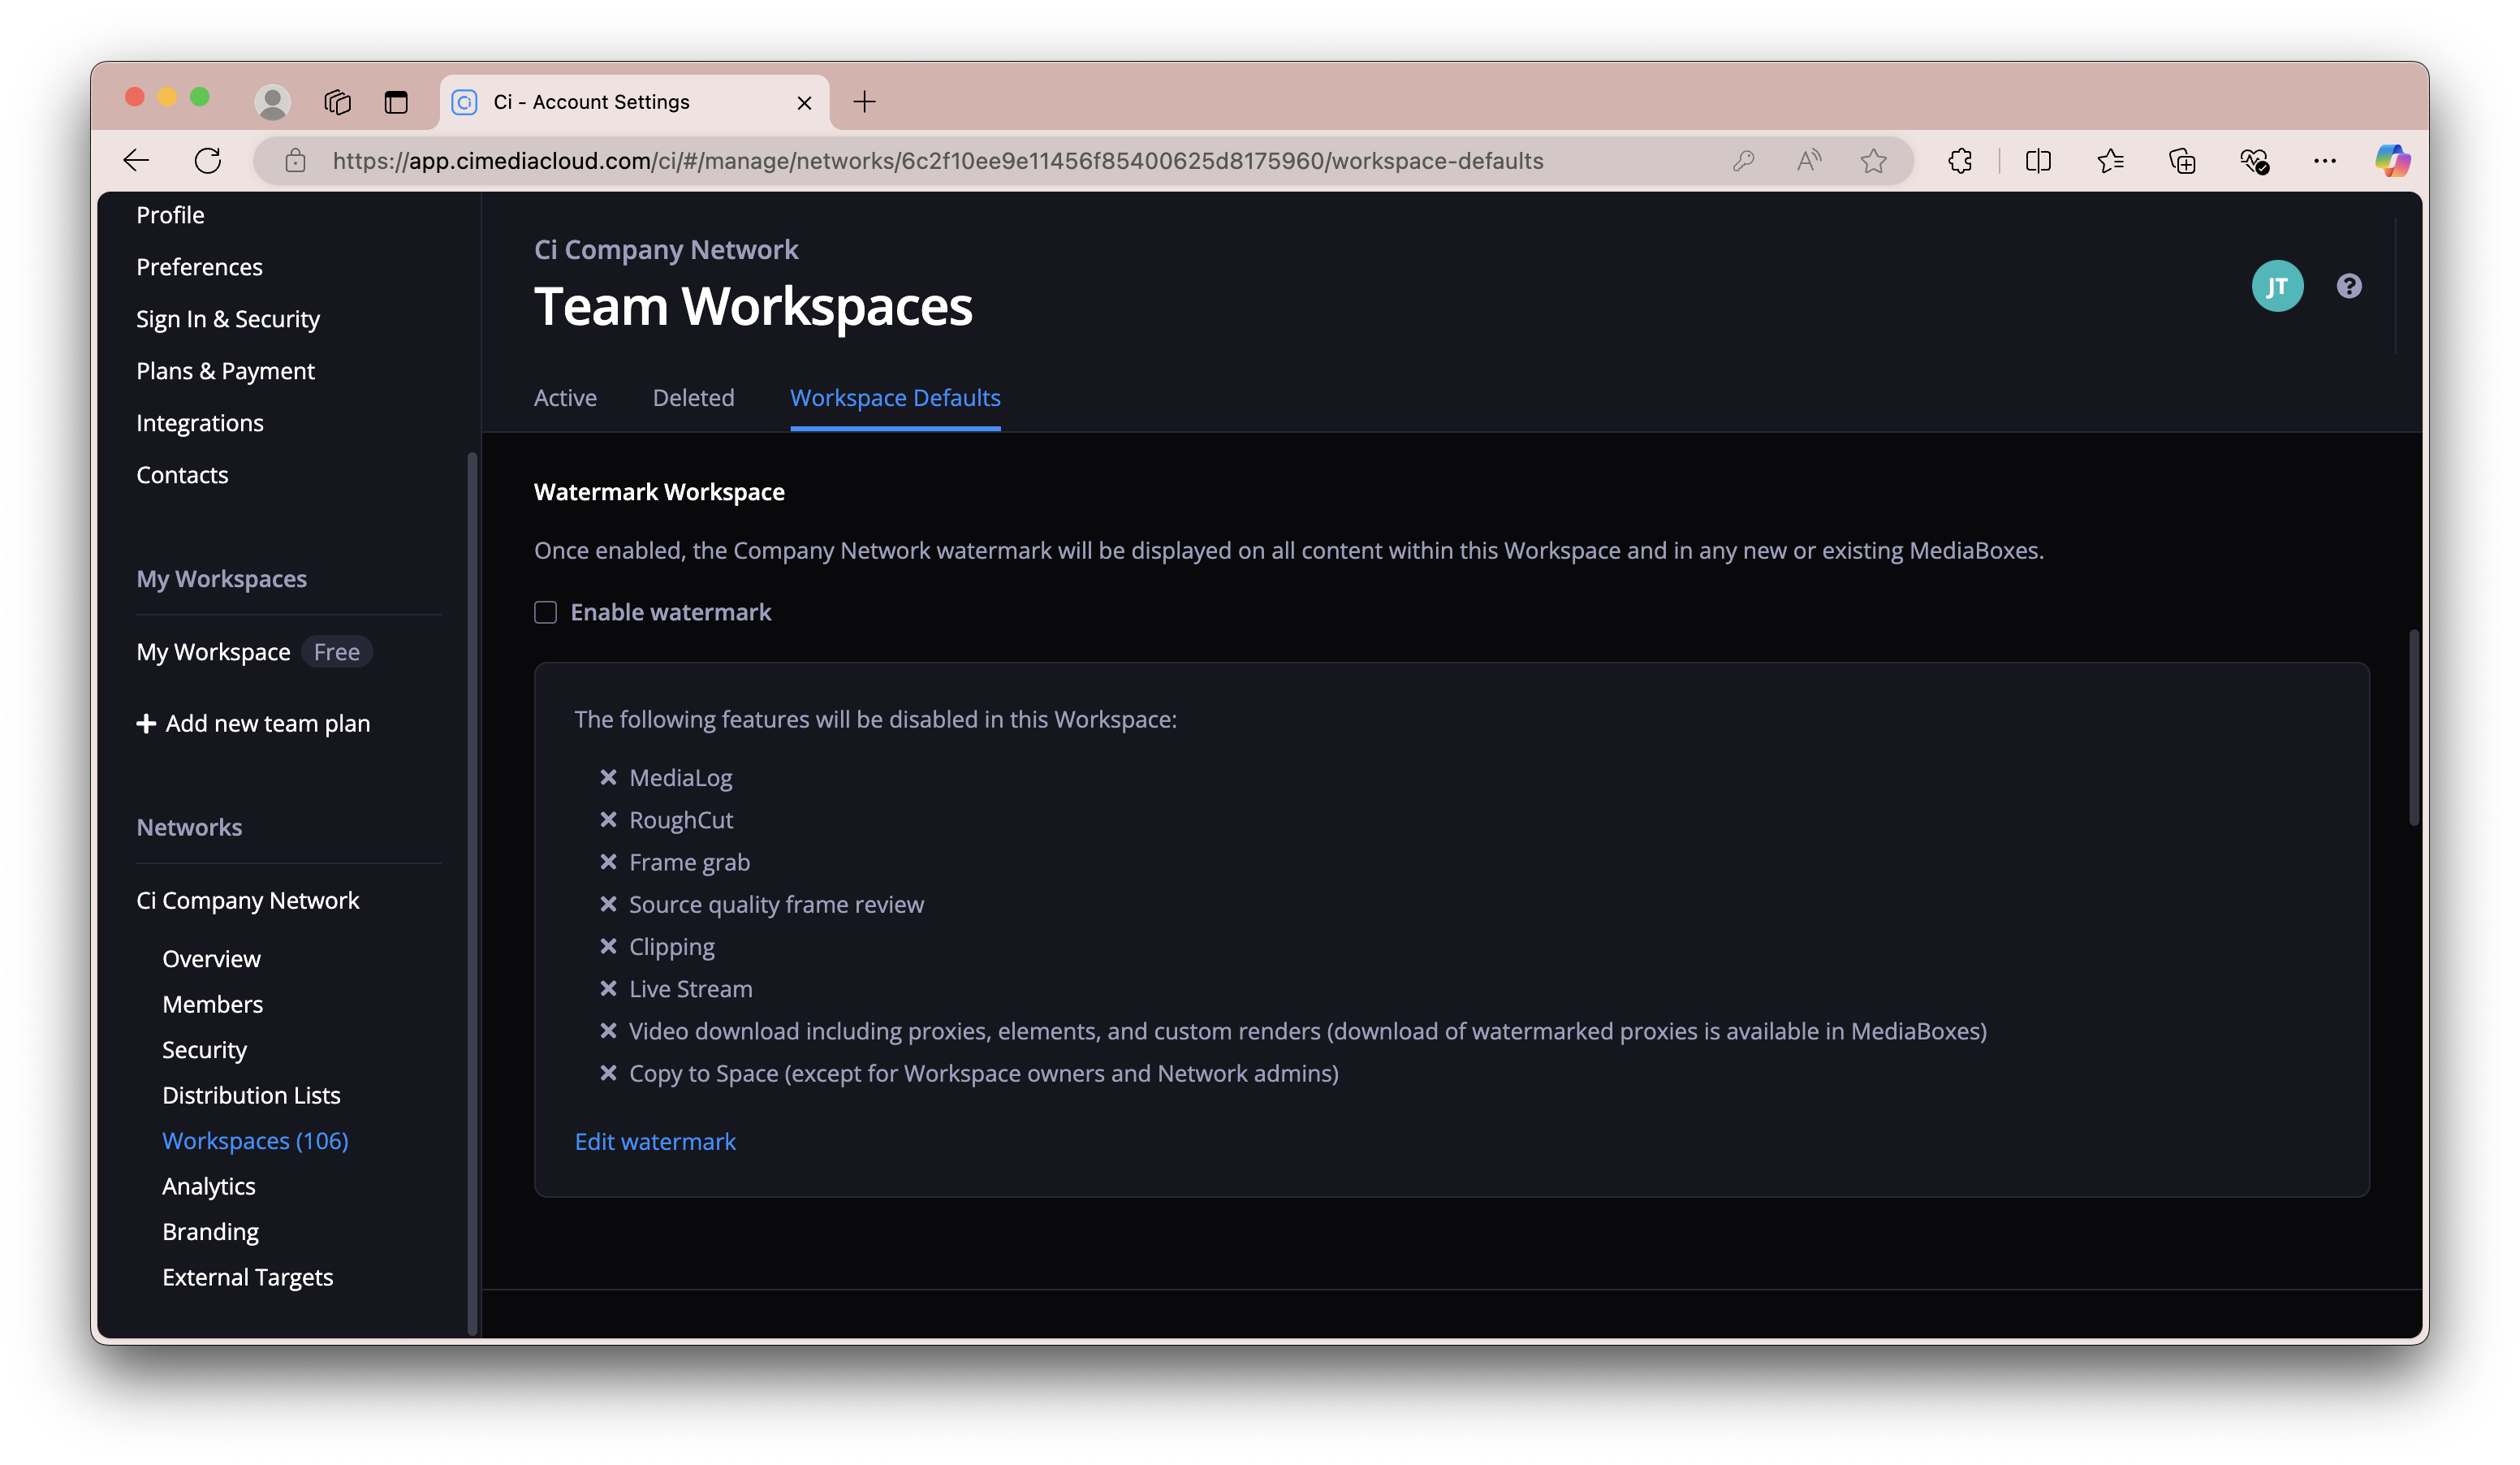This screenshot has height=1465, width=2520.
Task: Open saved passwords key icon
Action: (x=1744, y=160)
